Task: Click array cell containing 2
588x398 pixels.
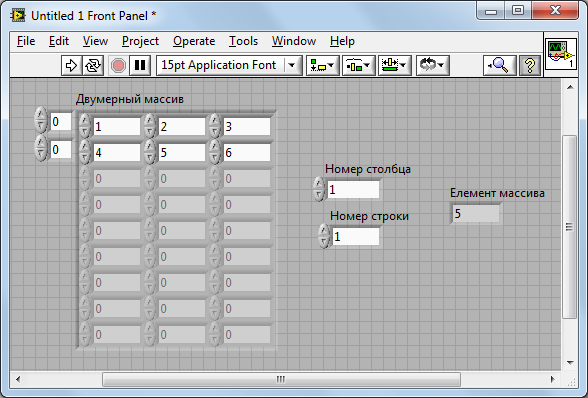Action: [182, 127]
